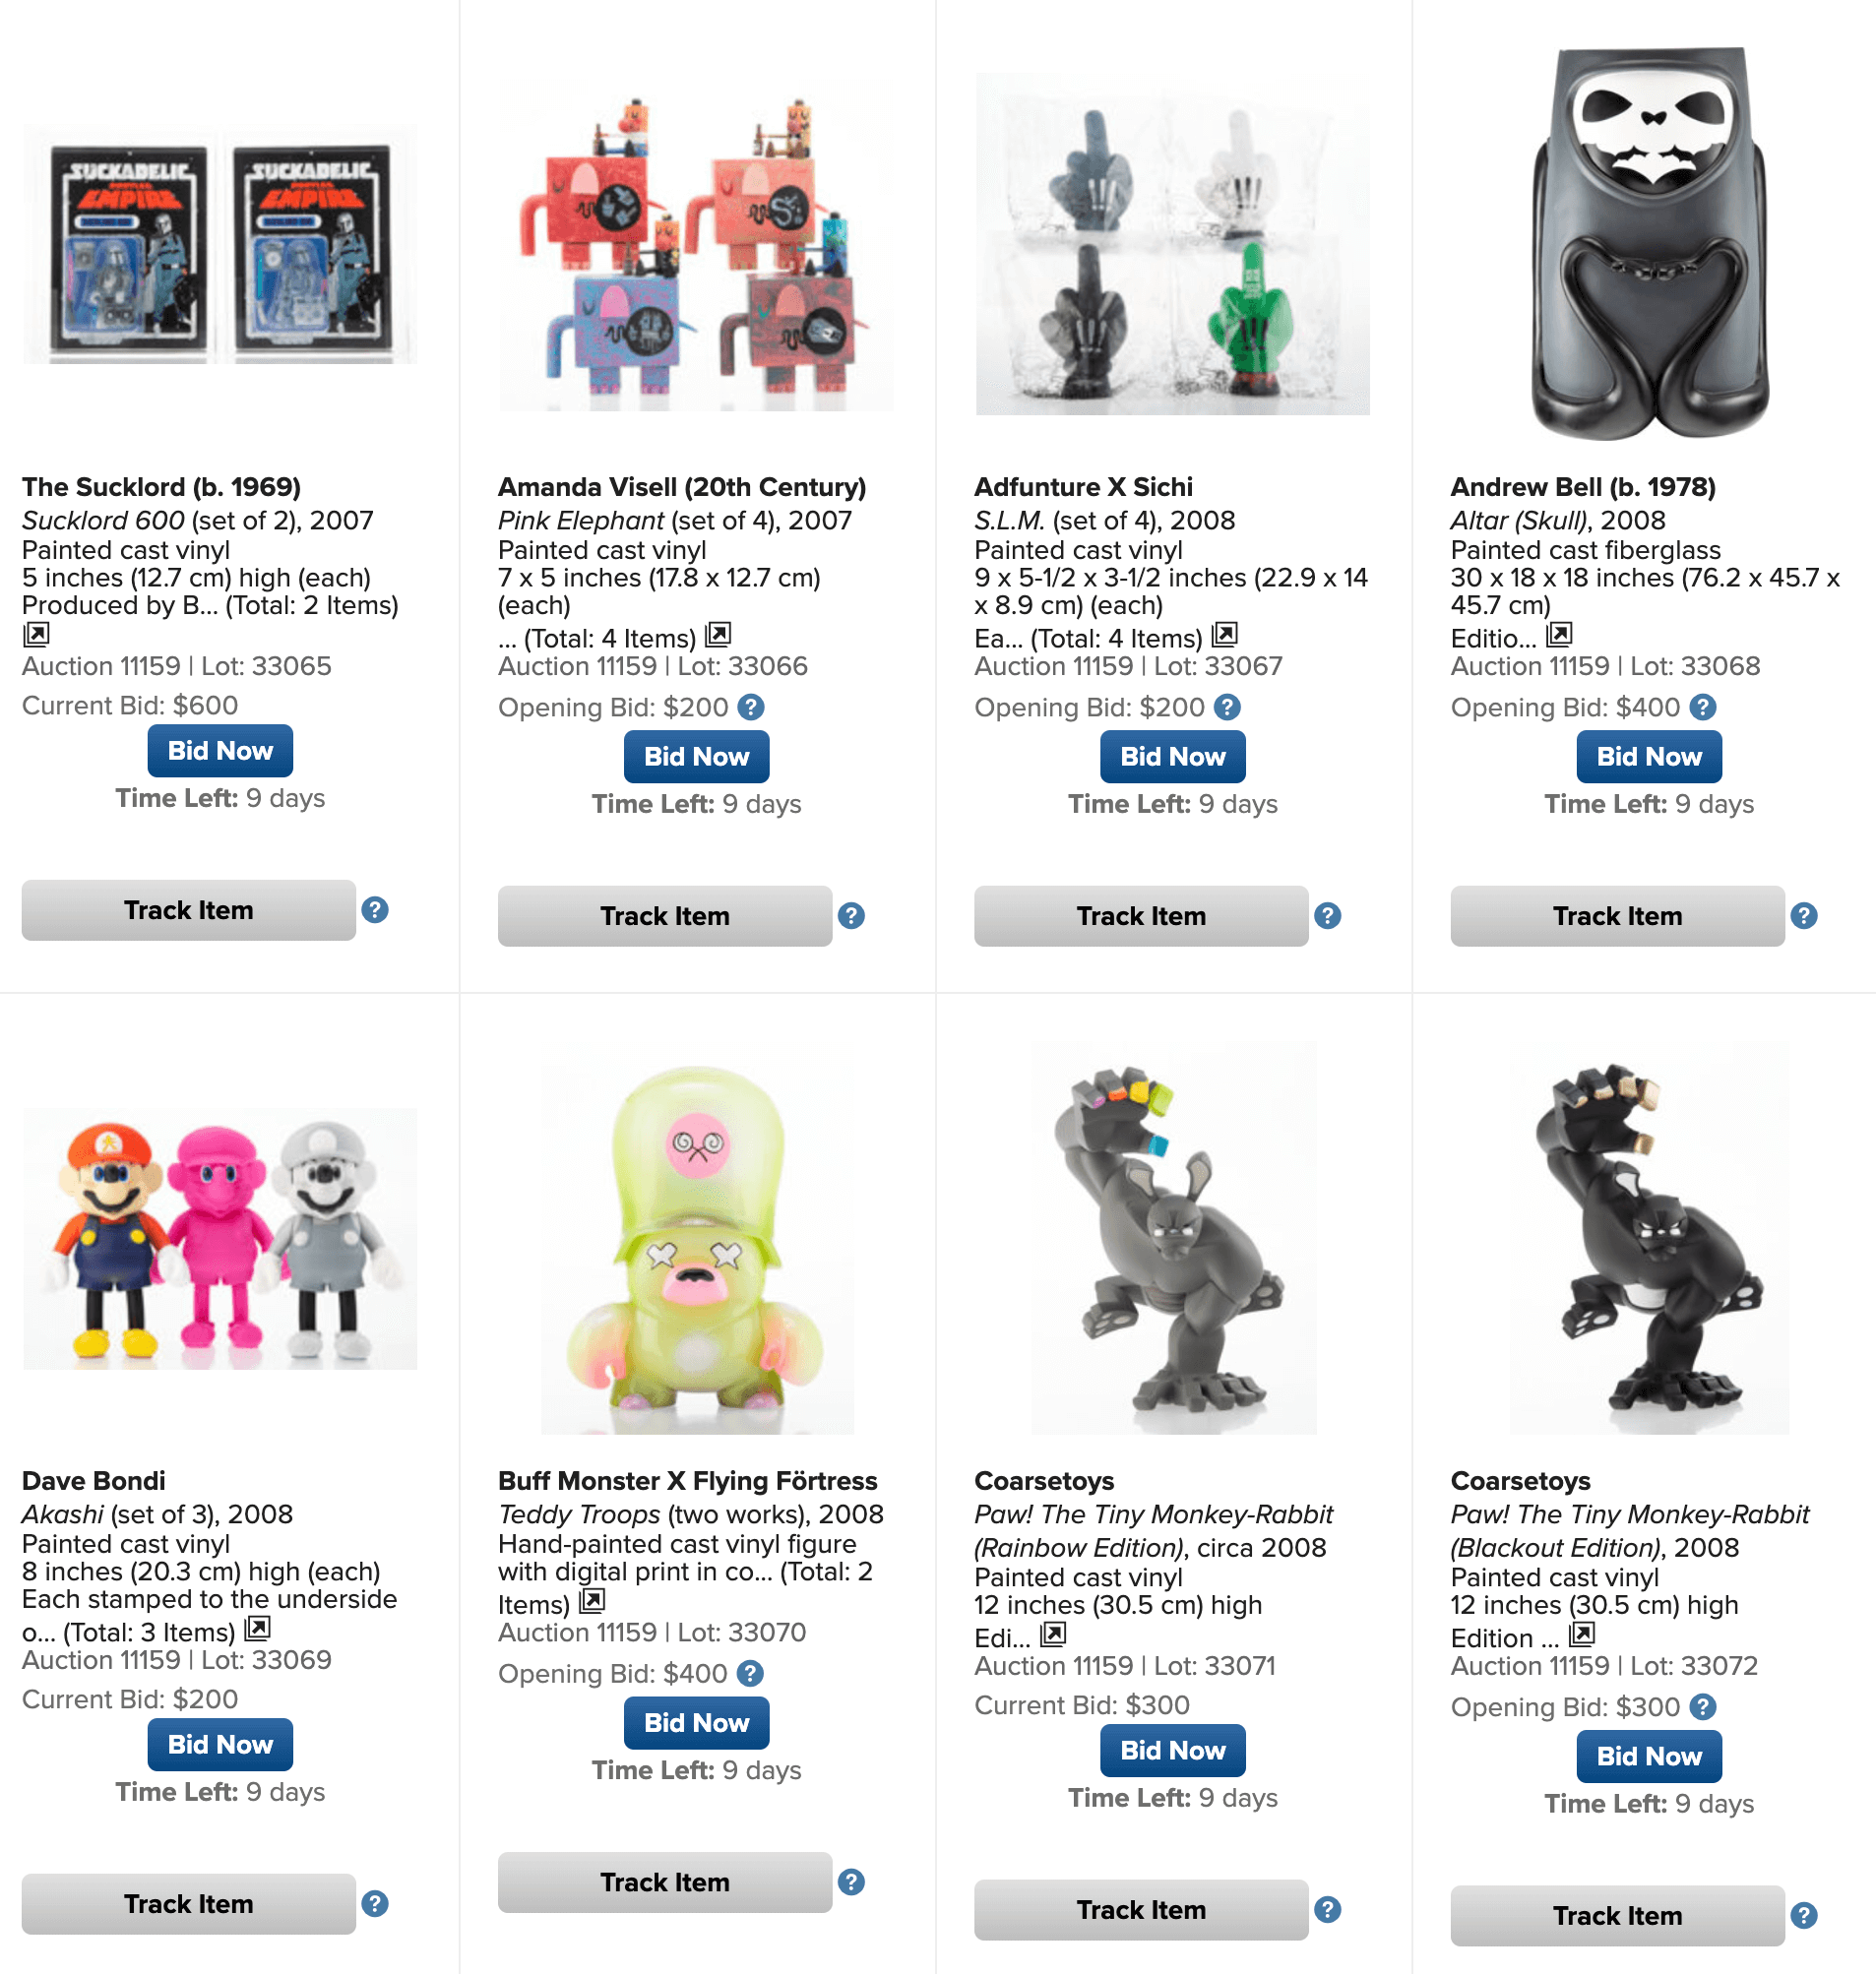Bid Now on Paw! Rainbow Edition lot
This screenshot has height=1974, width=1876.
click(1173, 1751)
